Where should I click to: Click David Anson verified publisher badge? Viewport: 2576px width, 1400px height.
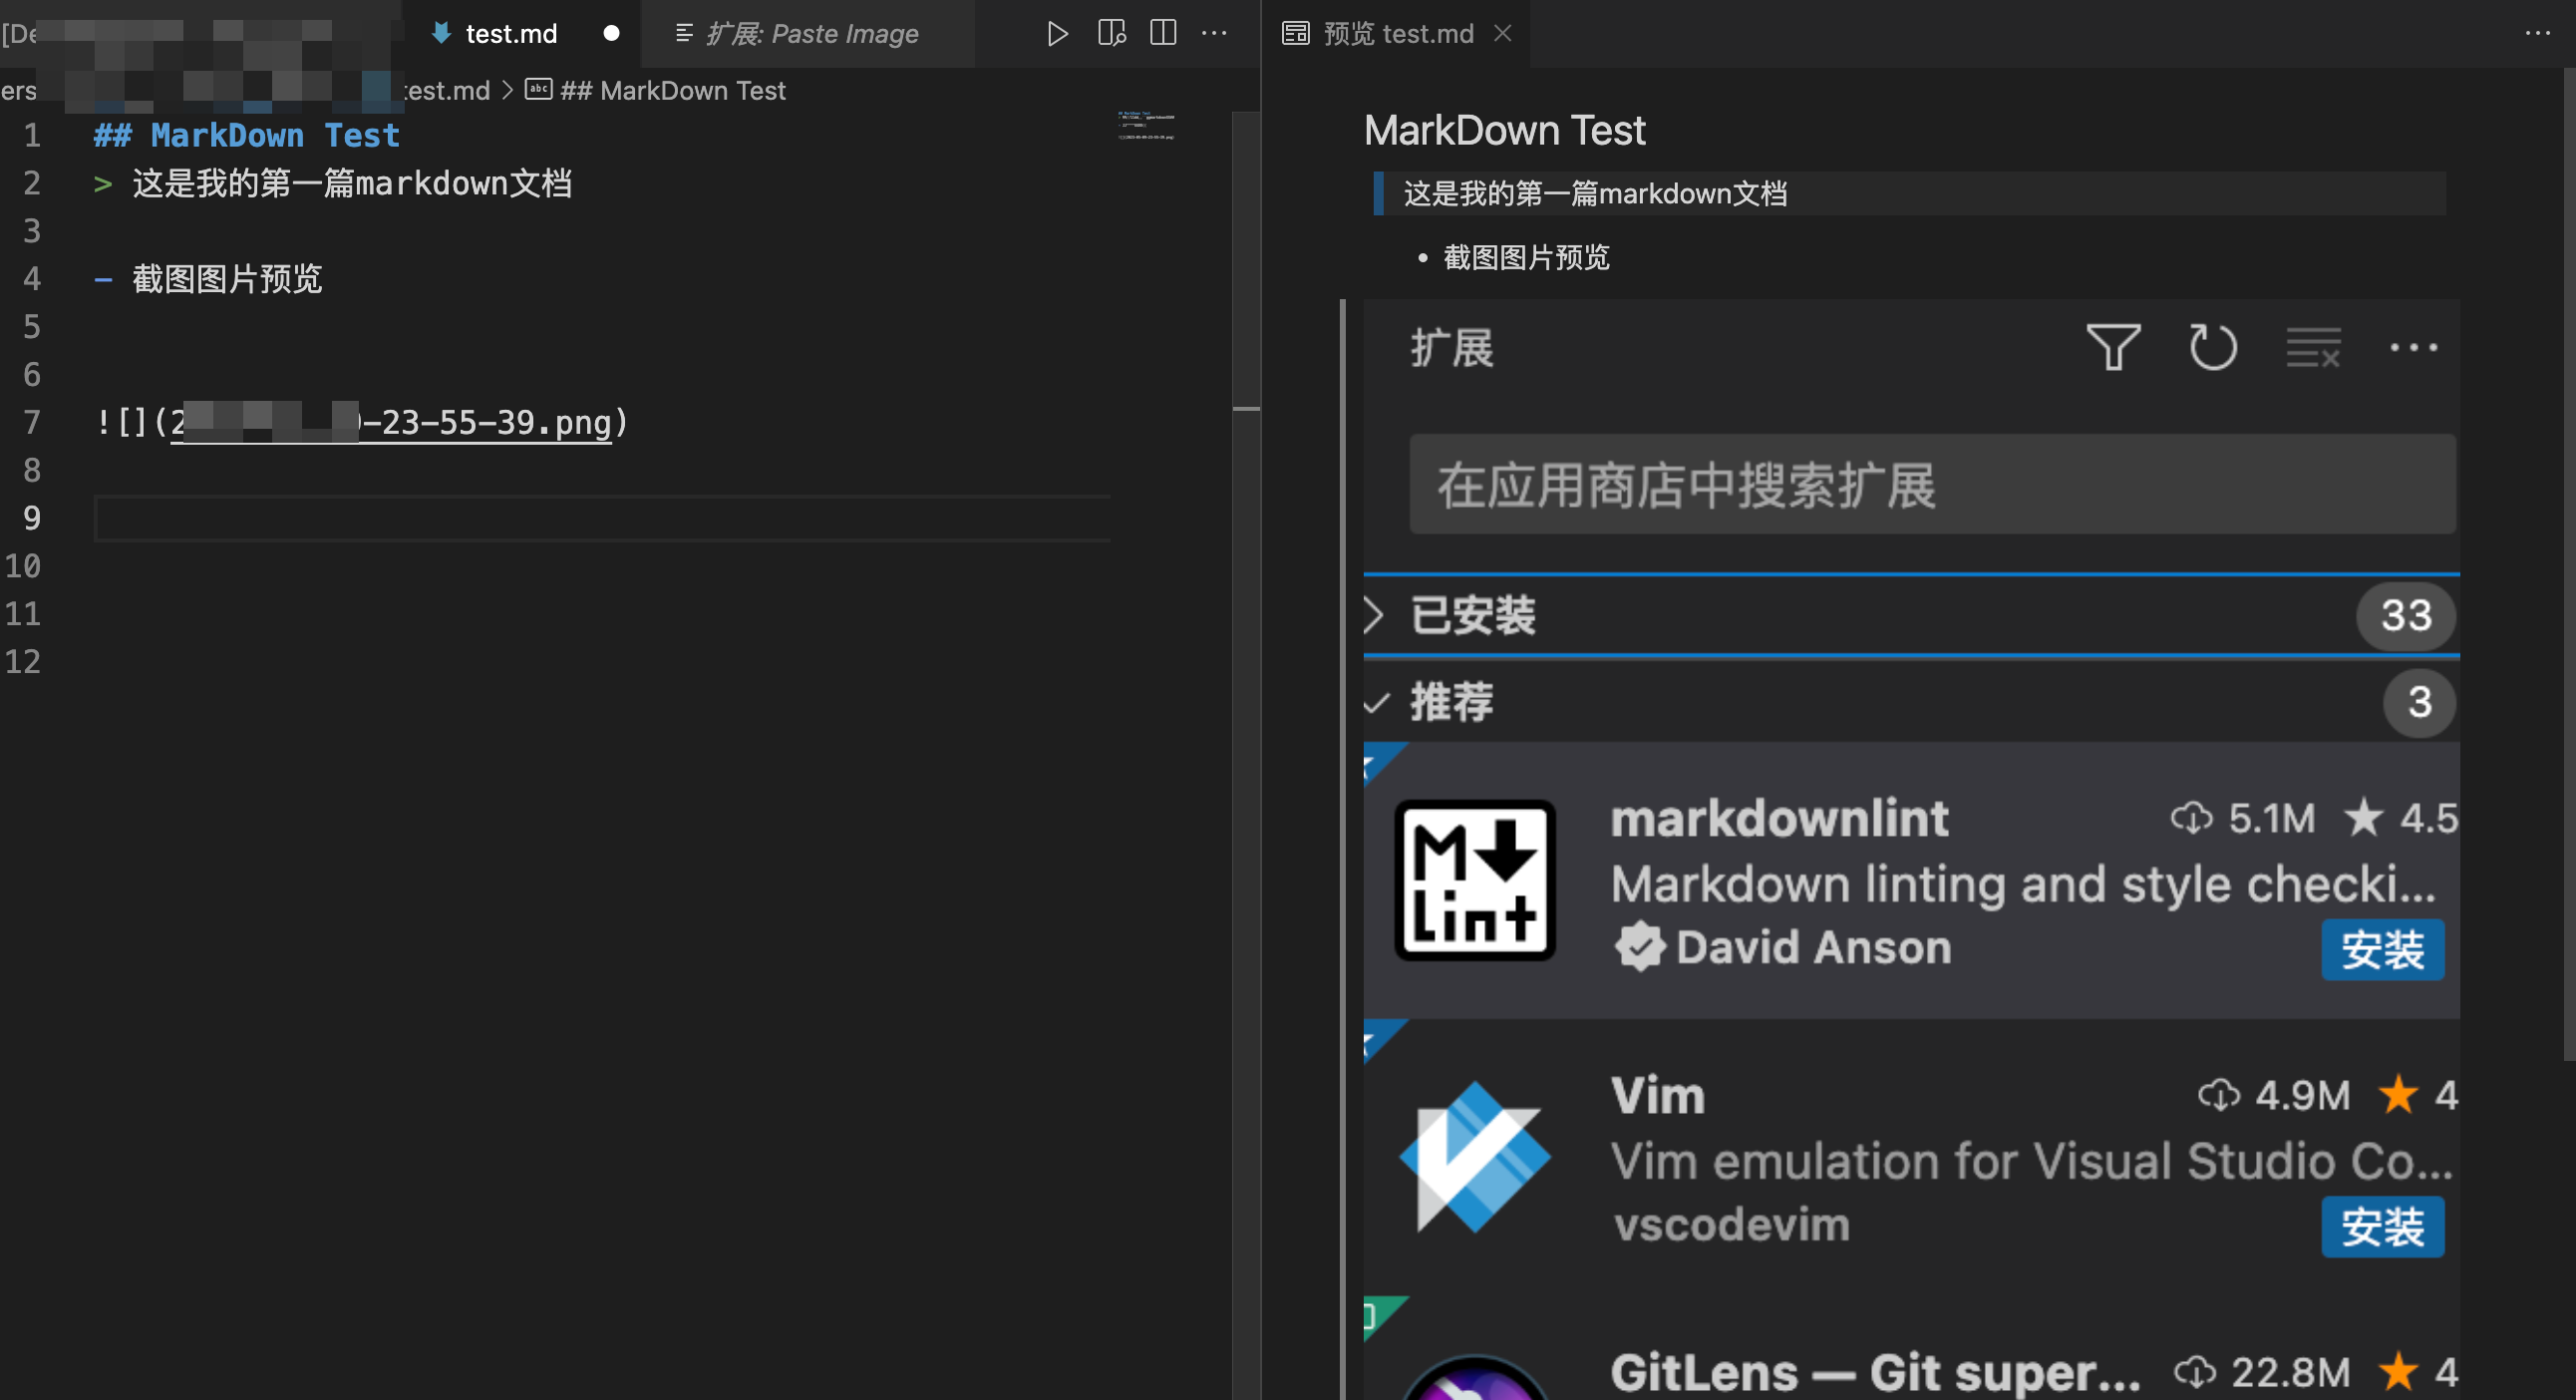1640,946
